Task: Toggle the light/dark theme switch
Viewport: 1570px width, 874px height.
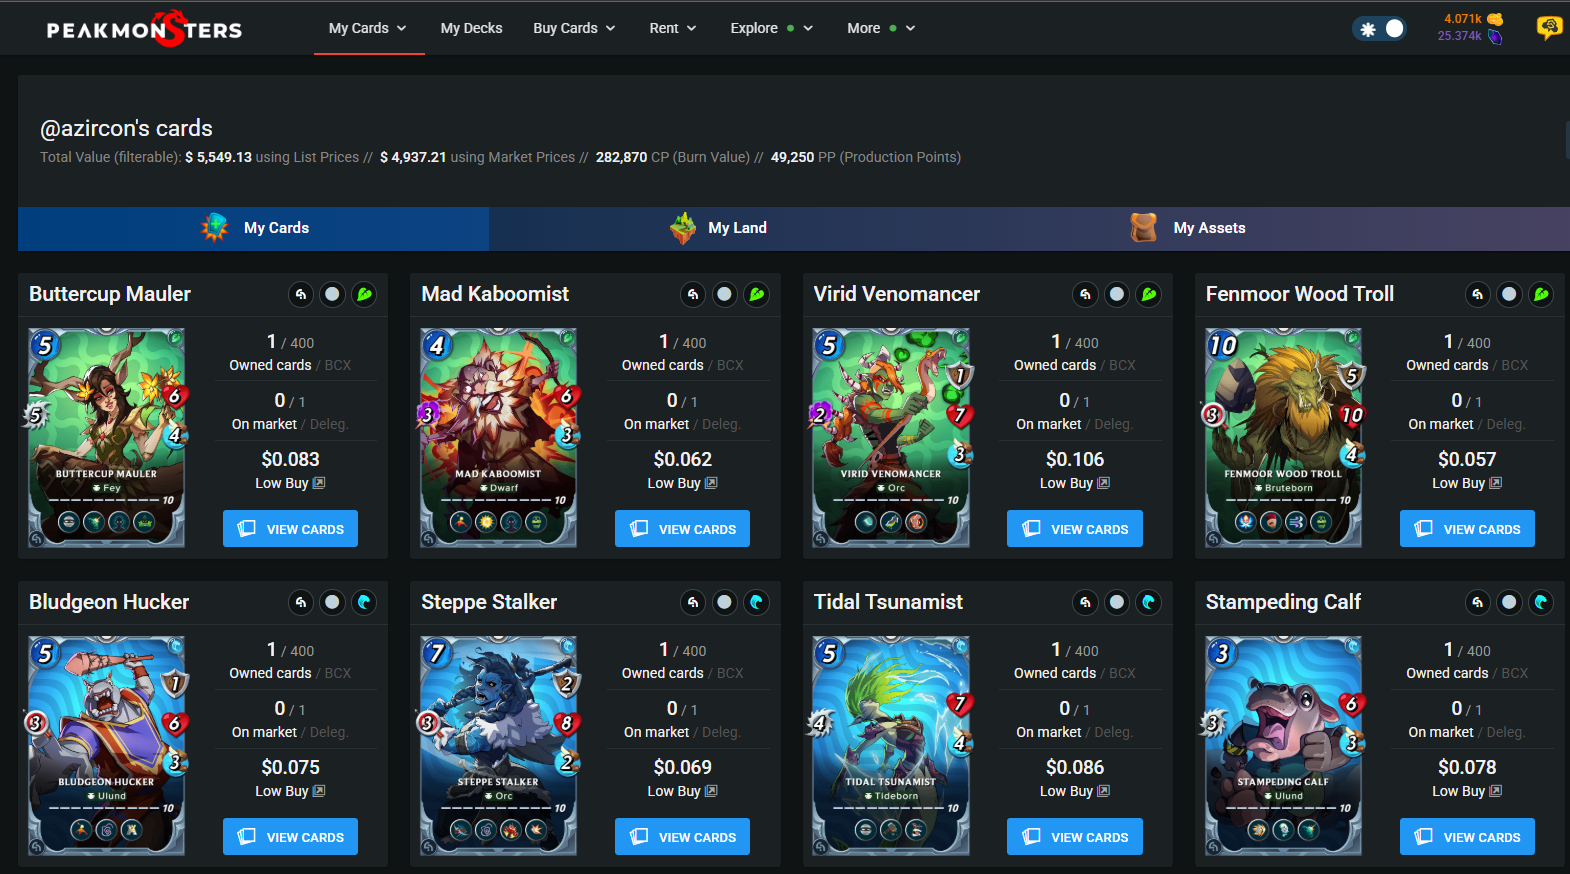Action: (x=1379, y=29)
